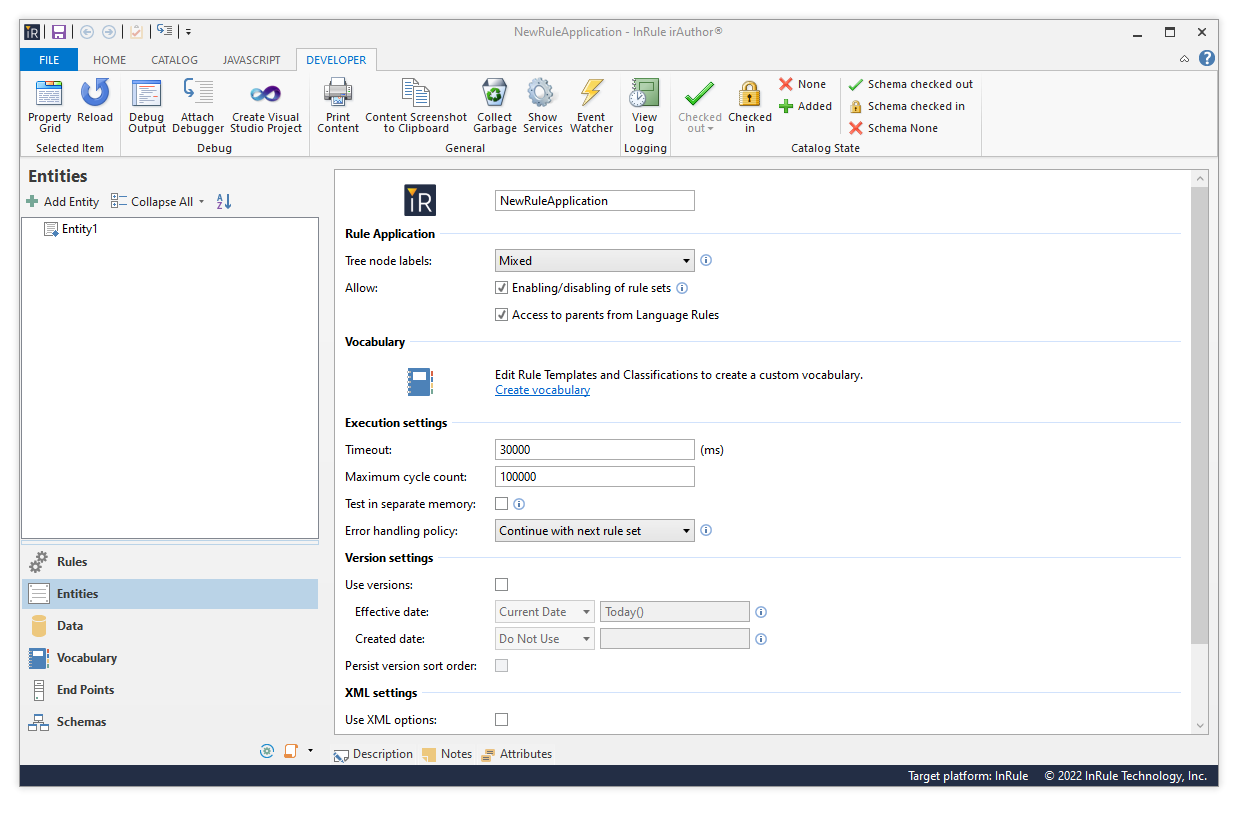This screenshot has height=815, width=1243.
Task: Click the Reload icon
Action: [95, 106]
